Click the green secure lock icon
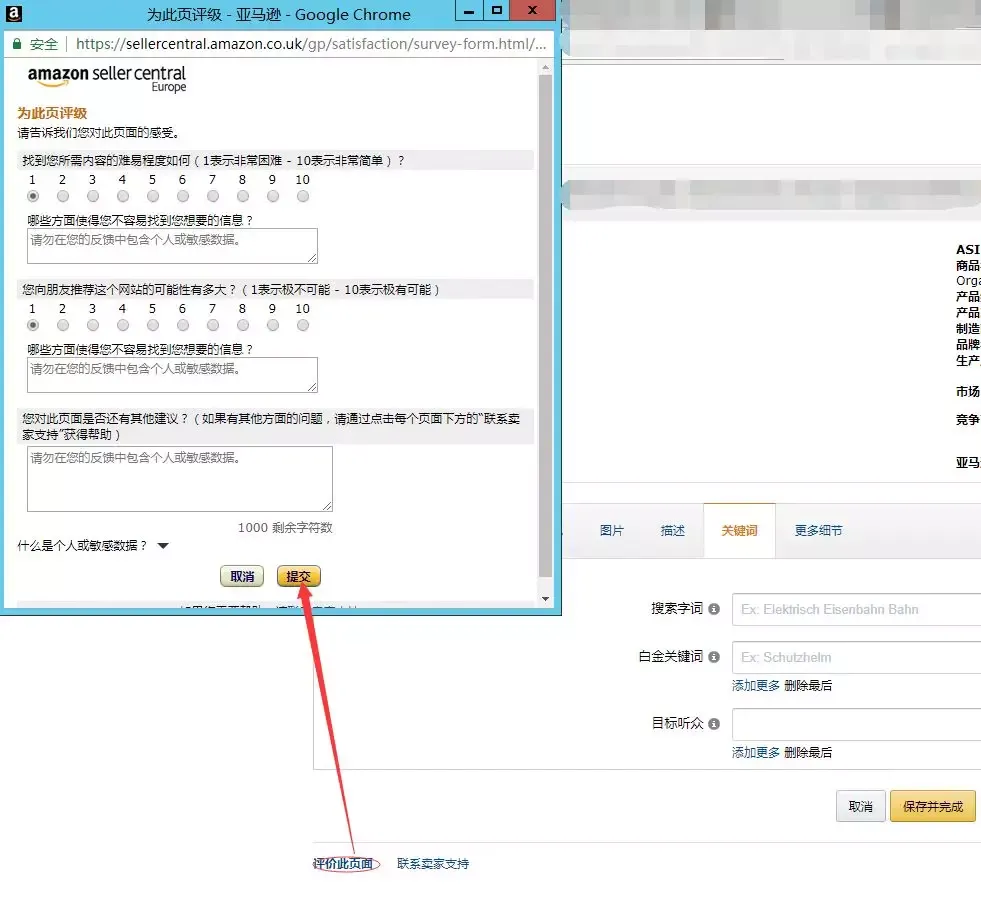 pos(17,44)
